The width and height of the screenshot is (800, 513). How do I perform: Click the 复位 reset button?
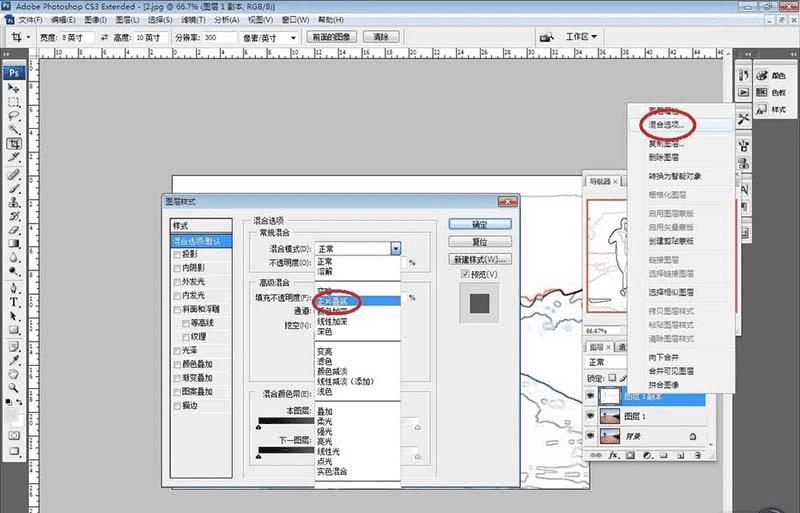pyautogui.click(x=480, y=241)
